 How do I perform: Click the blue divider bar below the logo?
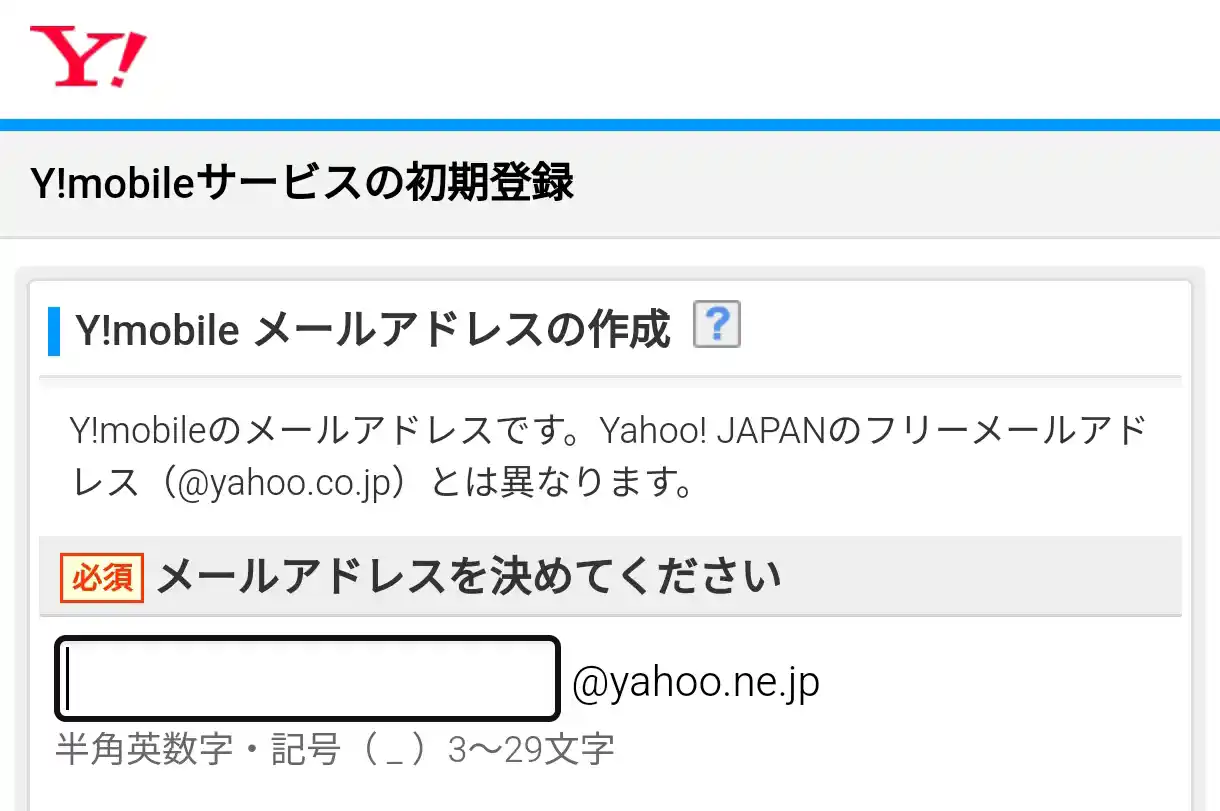[610, 122]
